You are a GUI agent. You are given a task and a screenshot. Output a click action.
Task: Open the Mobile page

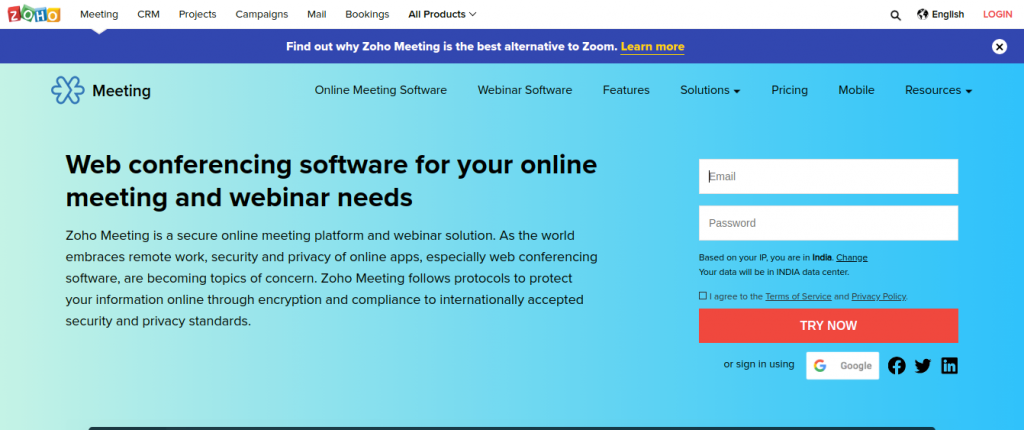tap(856, 90)
